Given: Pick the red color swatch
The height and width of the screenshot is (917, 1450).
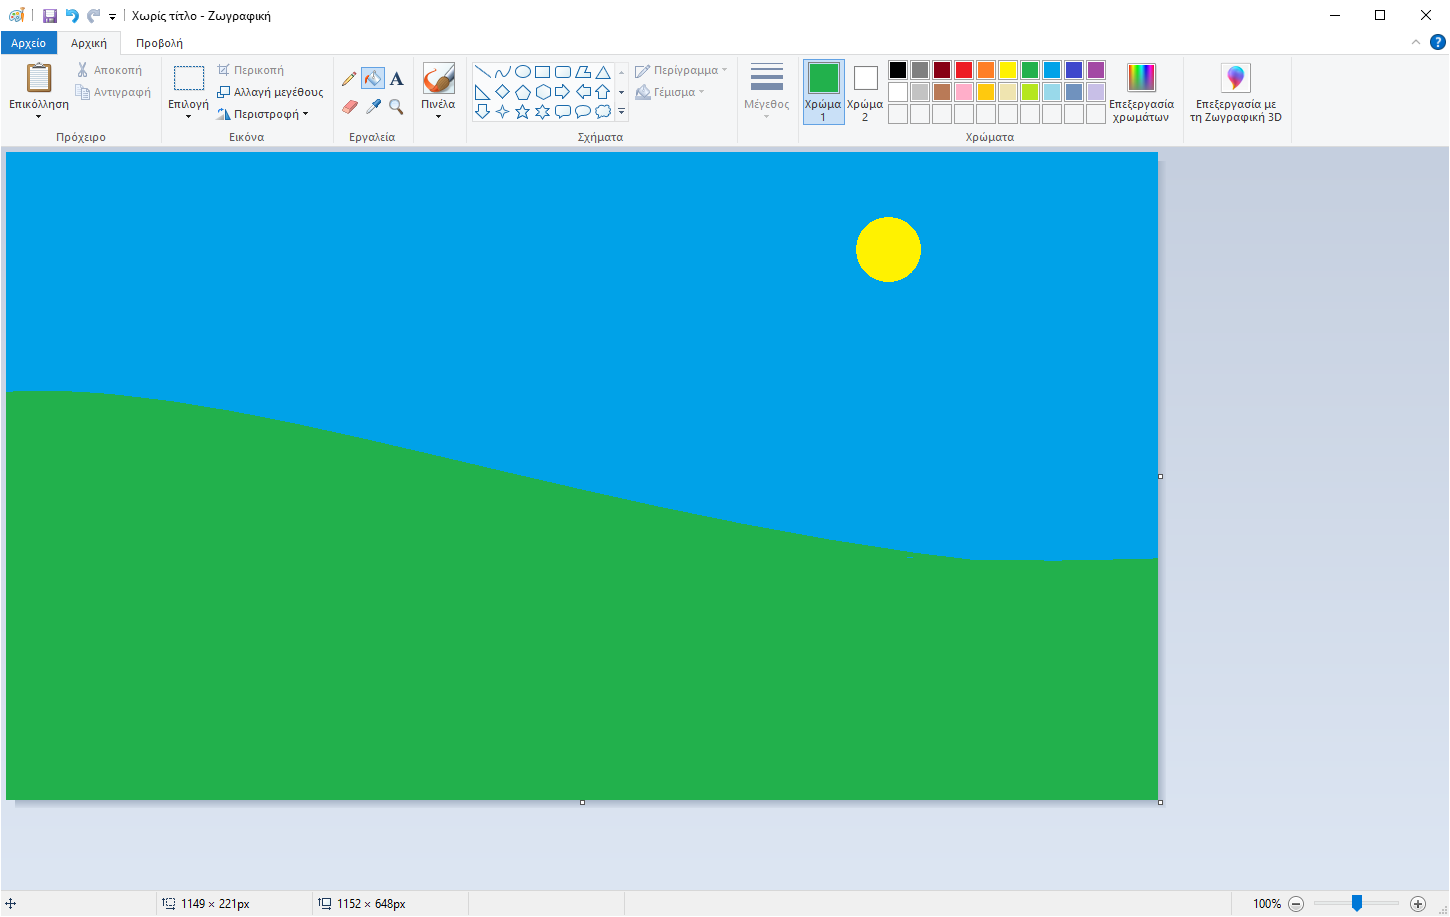Looking at the screenshot, I should 964,70.
